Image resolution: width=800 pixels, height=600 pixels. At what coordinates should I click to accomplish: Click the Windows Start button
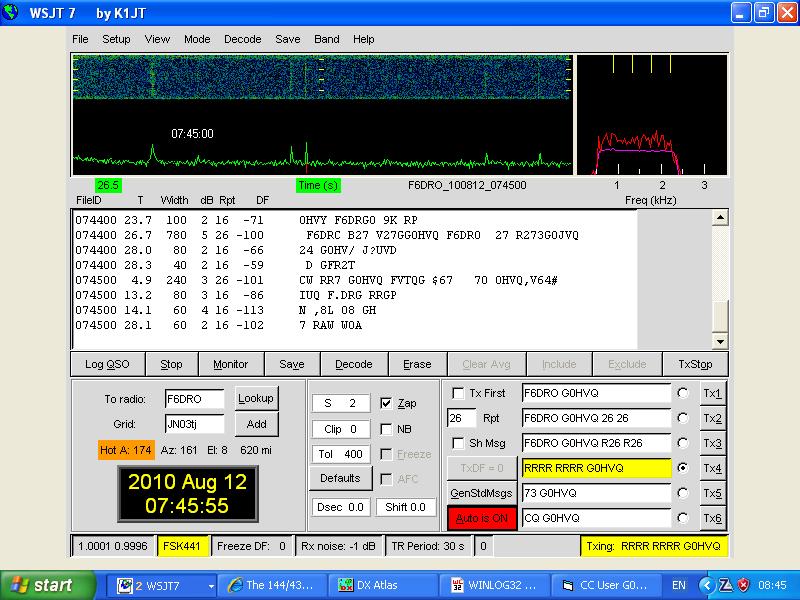pyautogui.click(x=42, y=585)
